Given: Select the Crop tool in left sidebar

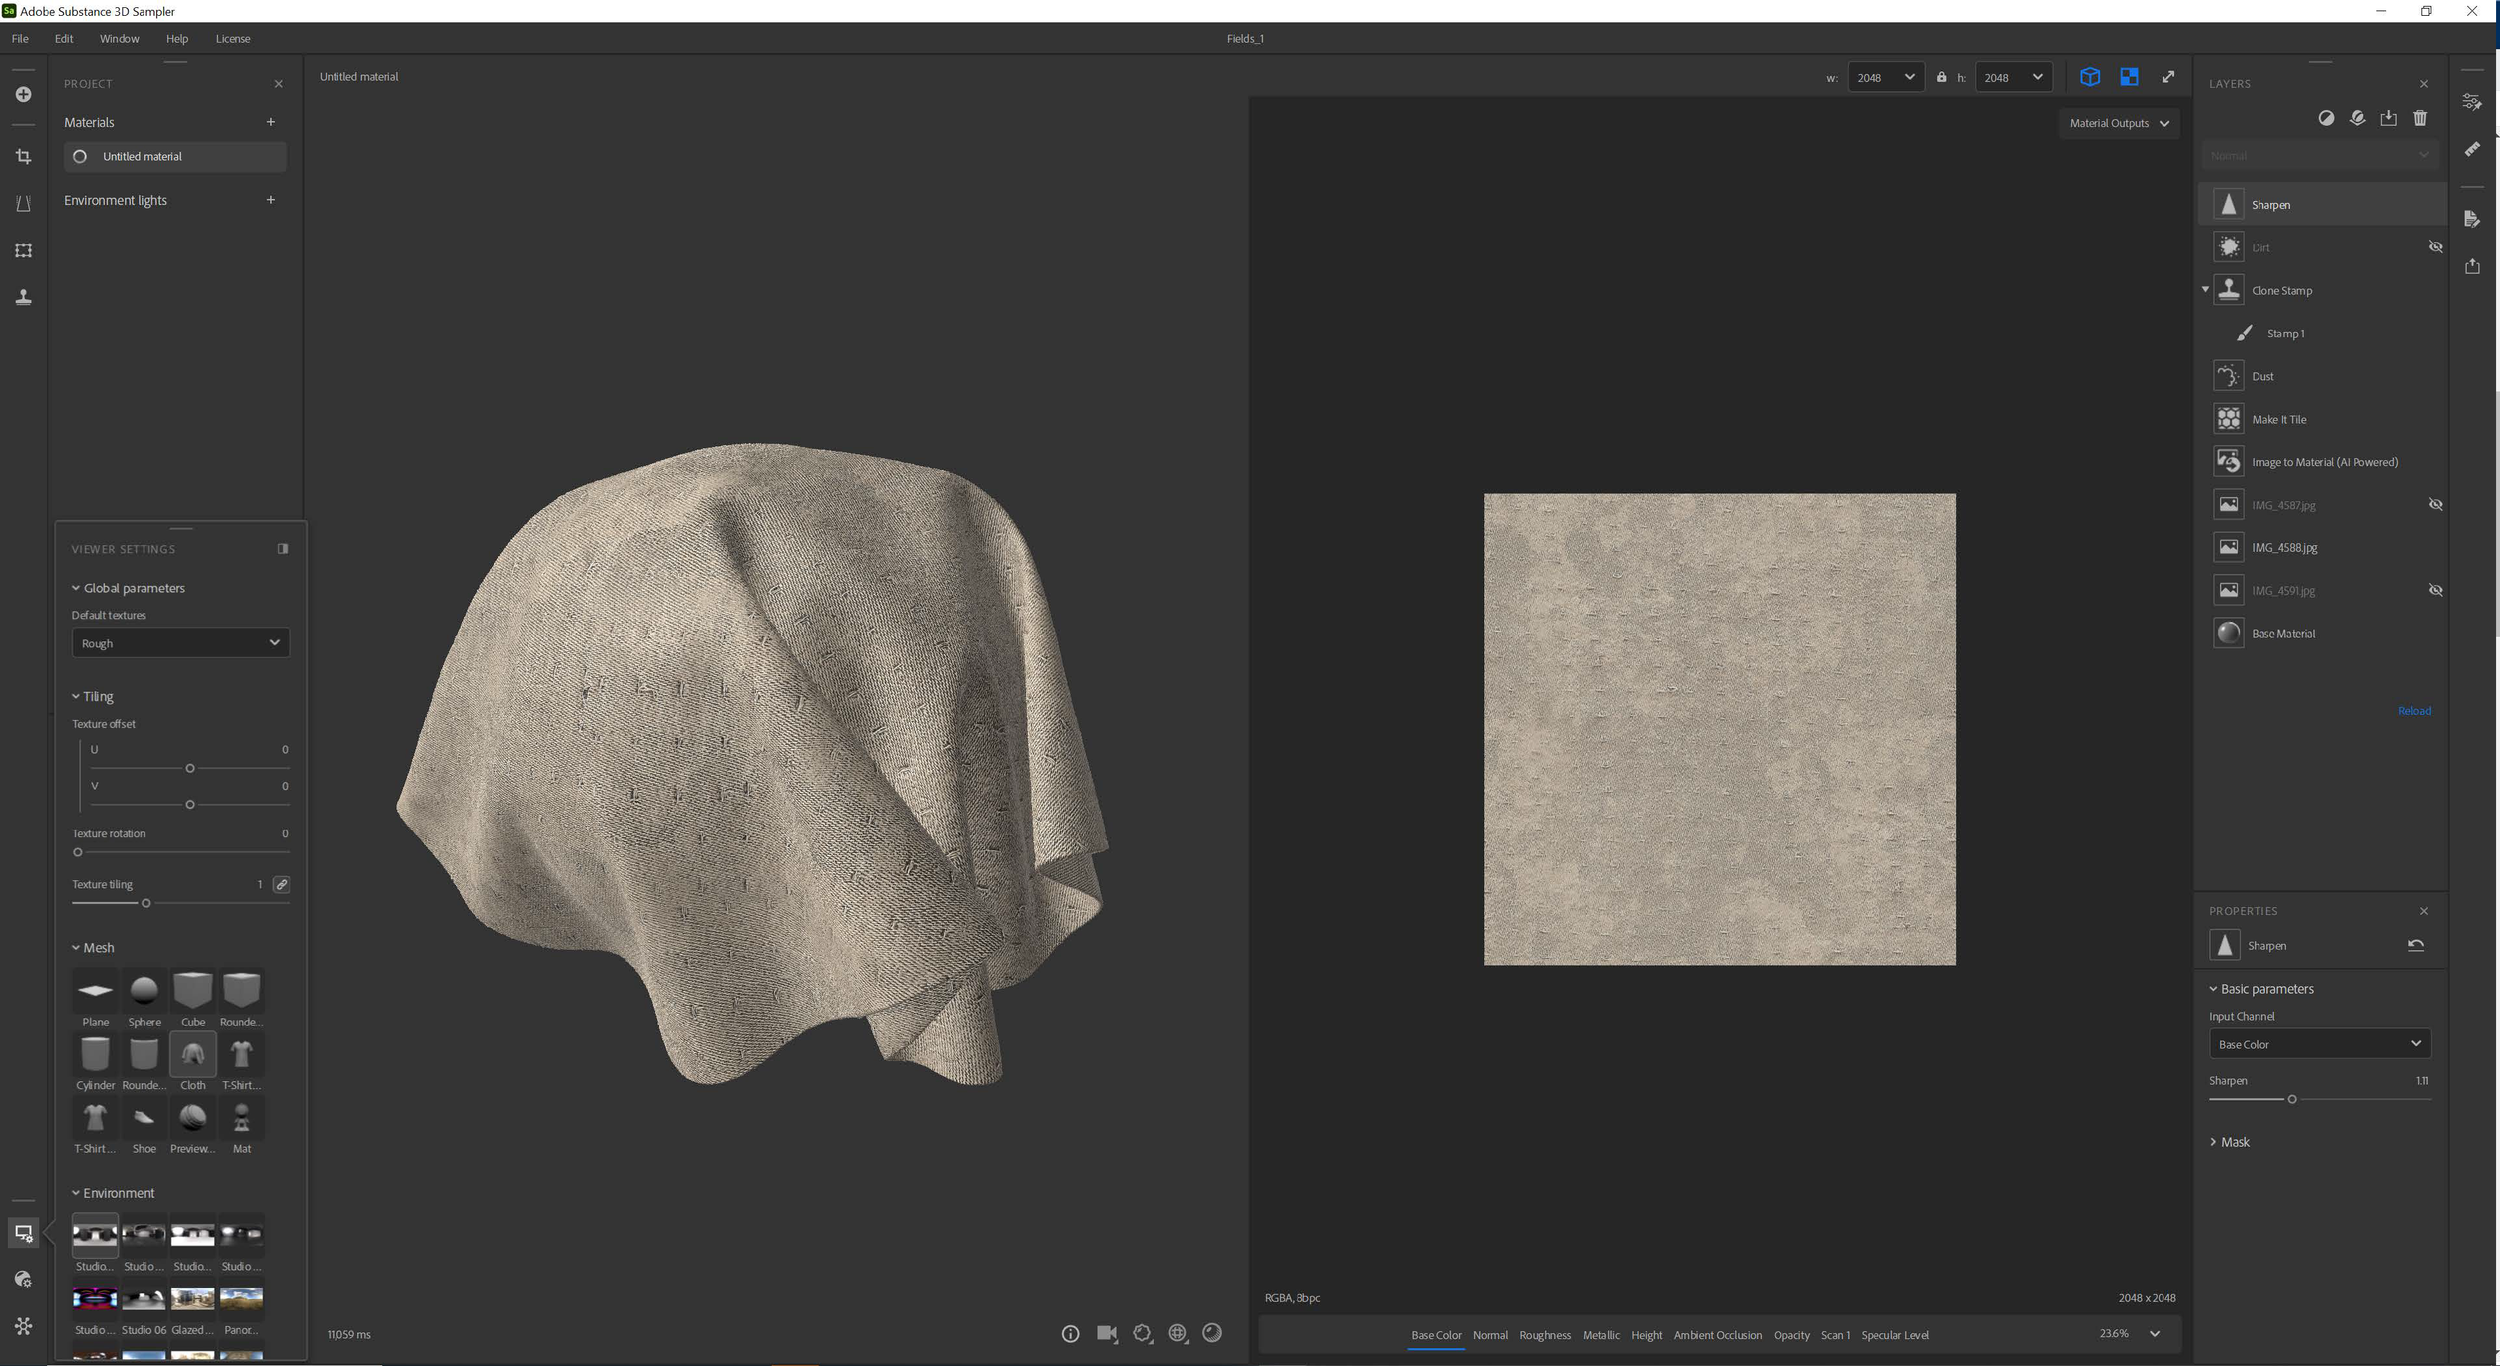Looking at the screenshot, I should [x=23, y=157].
